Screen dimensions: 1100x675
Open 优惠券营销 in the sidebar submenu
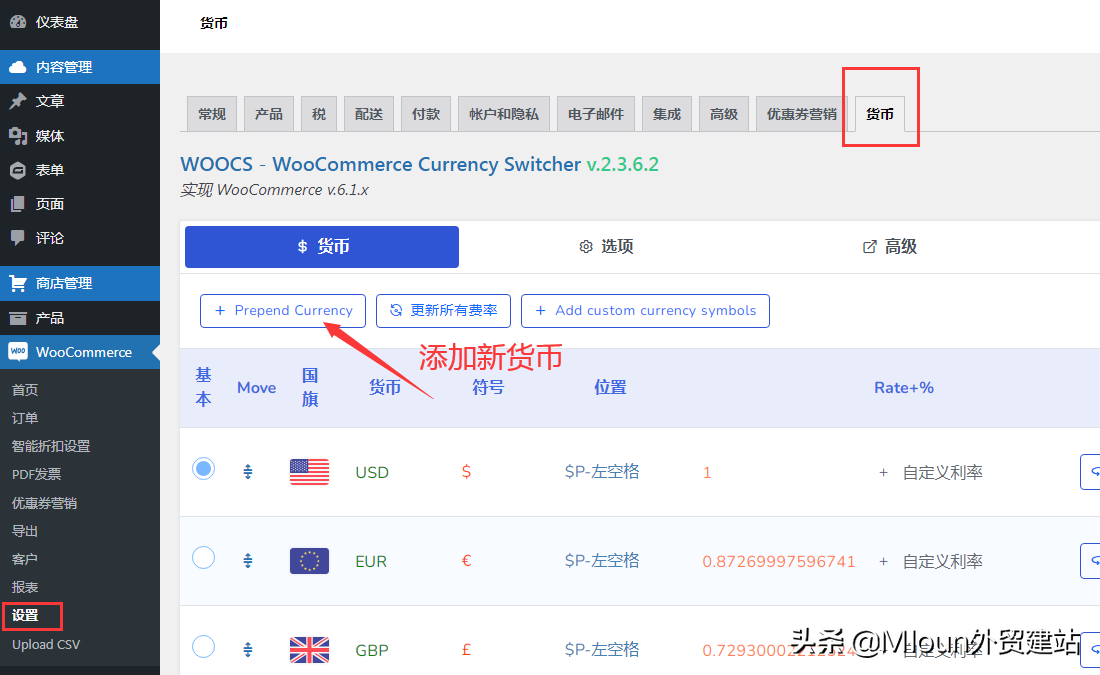pyautogui.click(x=44, y=503)
